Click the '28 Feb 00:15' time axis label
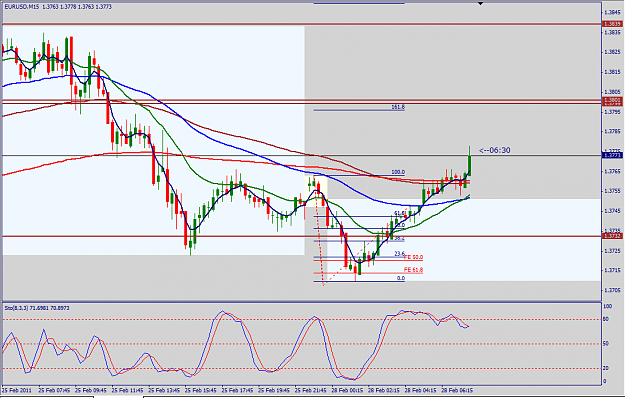The image size is (625, 398). 348,390
